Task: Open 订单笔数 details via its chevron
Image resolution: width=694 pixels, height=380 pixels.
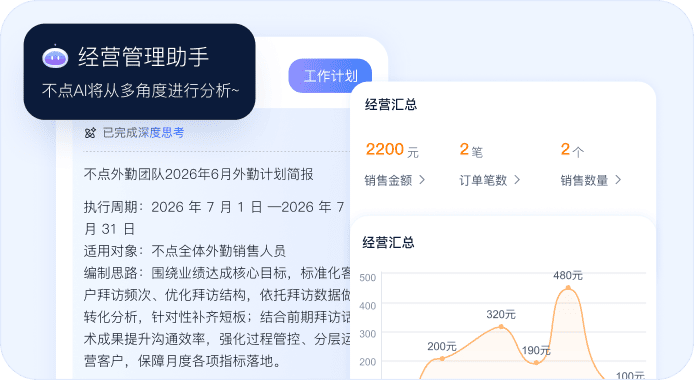Action: [517, 180]
